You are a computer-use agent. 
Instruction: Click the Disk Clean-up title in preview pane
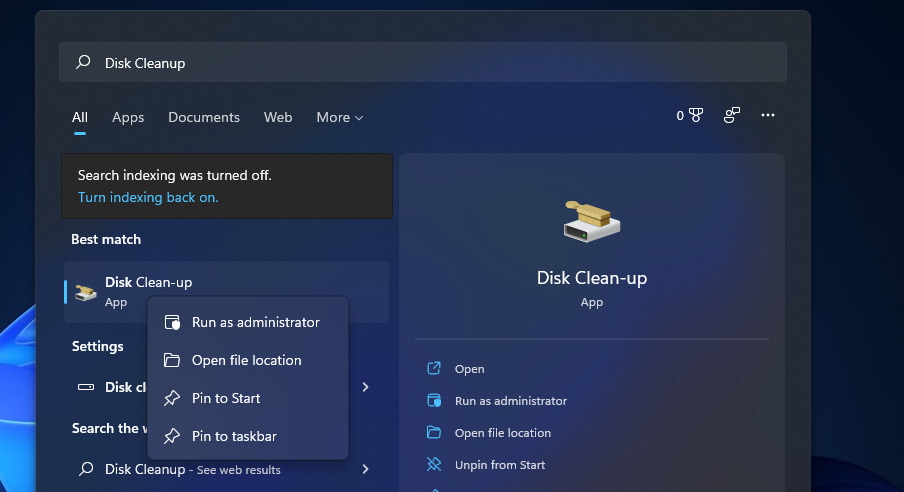coord(592,278)
